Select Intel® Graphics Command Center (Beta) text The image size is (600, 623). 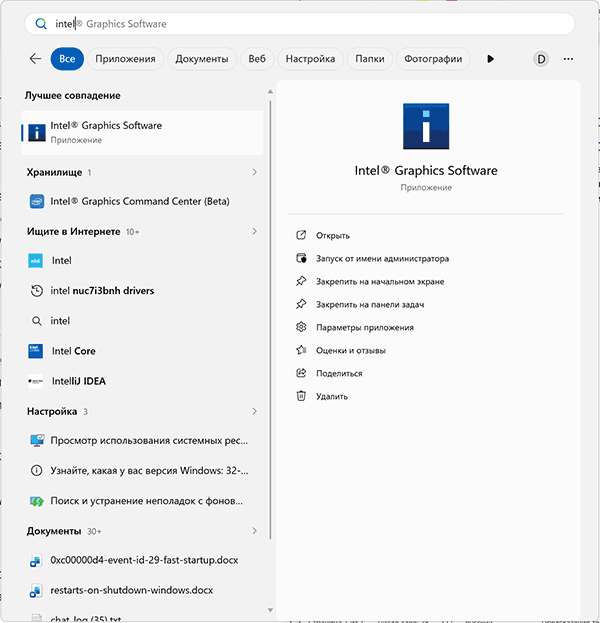(x=140, y=201)
